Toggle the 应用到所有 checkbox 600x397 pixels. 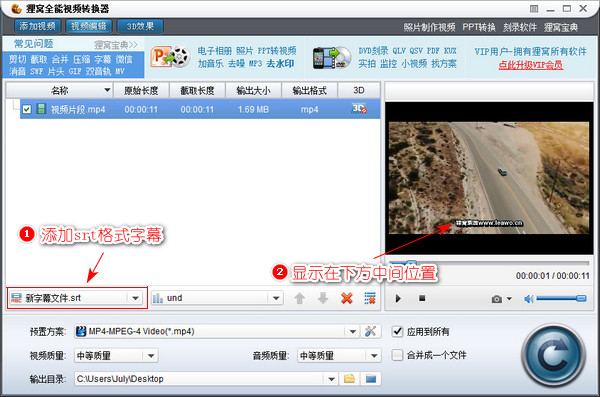[x=398, y=331]
